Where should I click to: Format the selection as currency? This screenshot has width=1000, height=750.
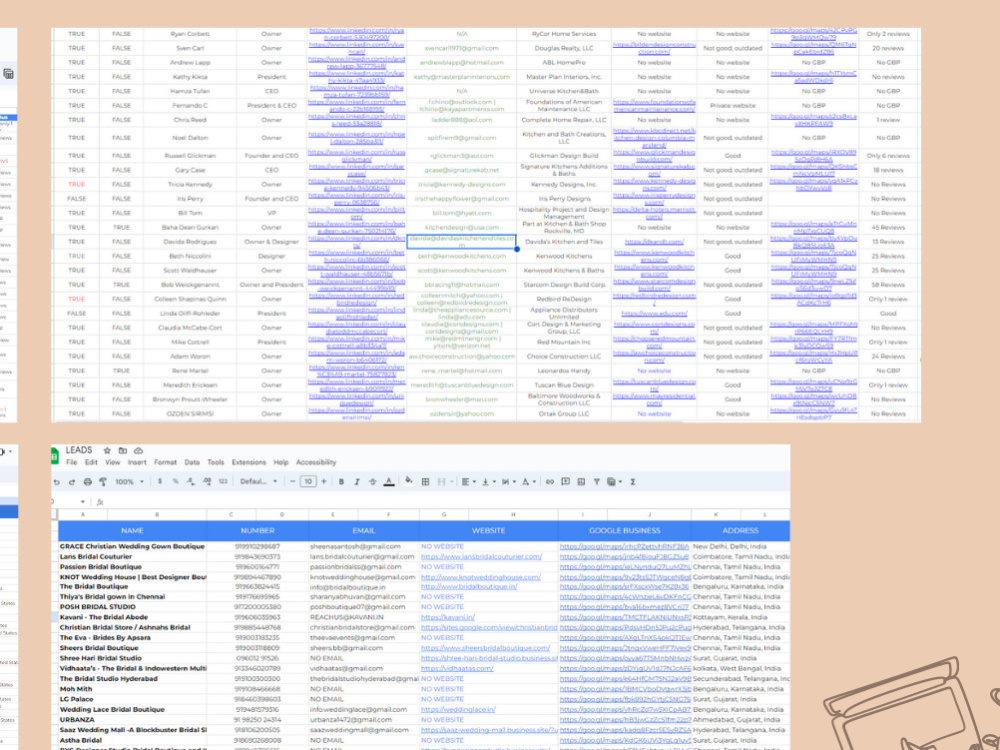click(x=159, y=482)
